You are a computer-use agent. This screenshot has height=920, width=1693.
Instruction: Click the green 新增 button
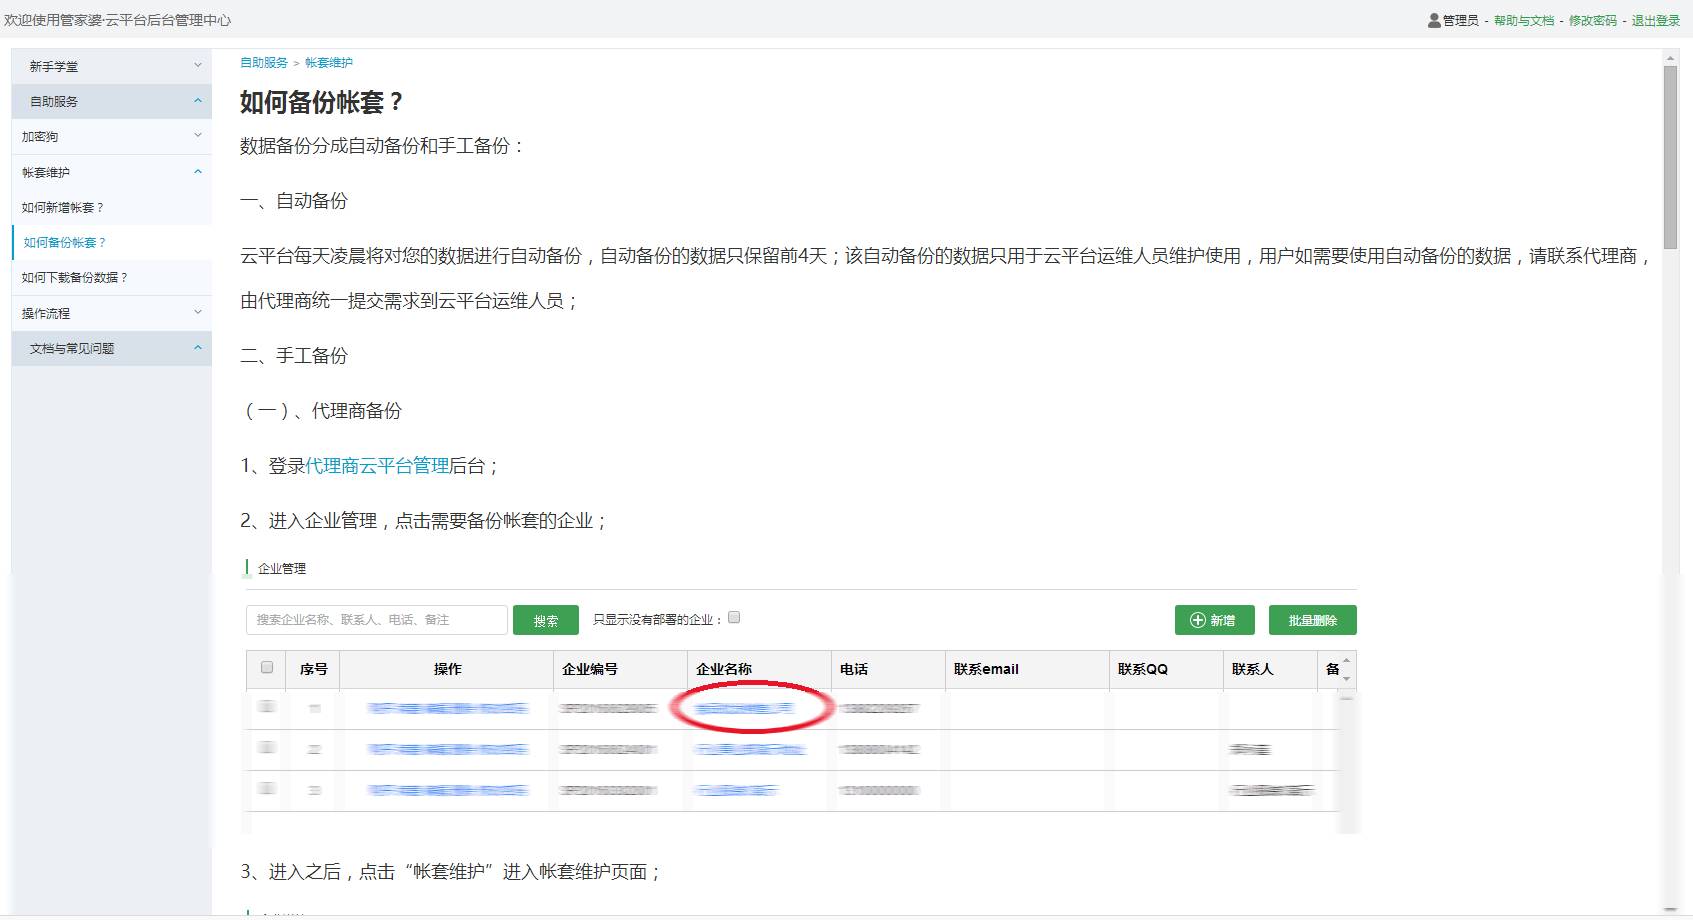pyautogui.click(x=1214, y=620)
